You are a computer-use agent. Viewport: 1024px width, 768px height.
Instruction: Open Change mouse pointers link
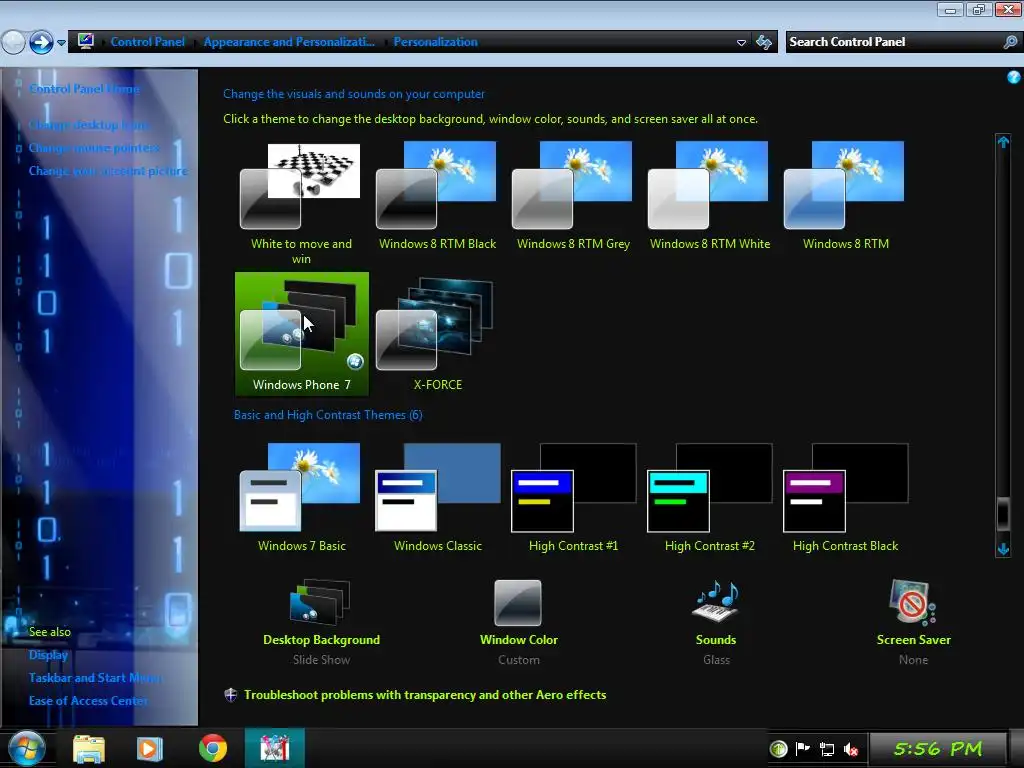(94, 148)
